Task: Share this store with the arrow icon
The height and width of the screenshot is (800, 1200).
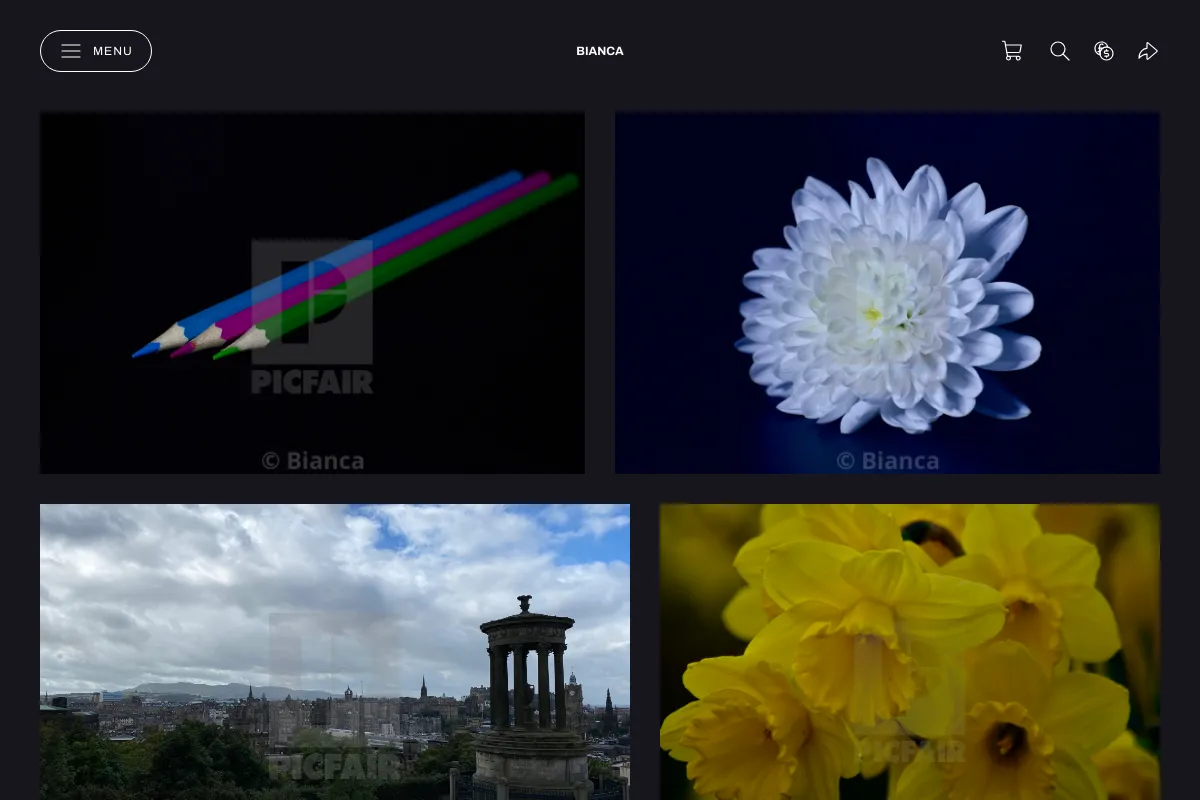Action: pos(1148,51)
